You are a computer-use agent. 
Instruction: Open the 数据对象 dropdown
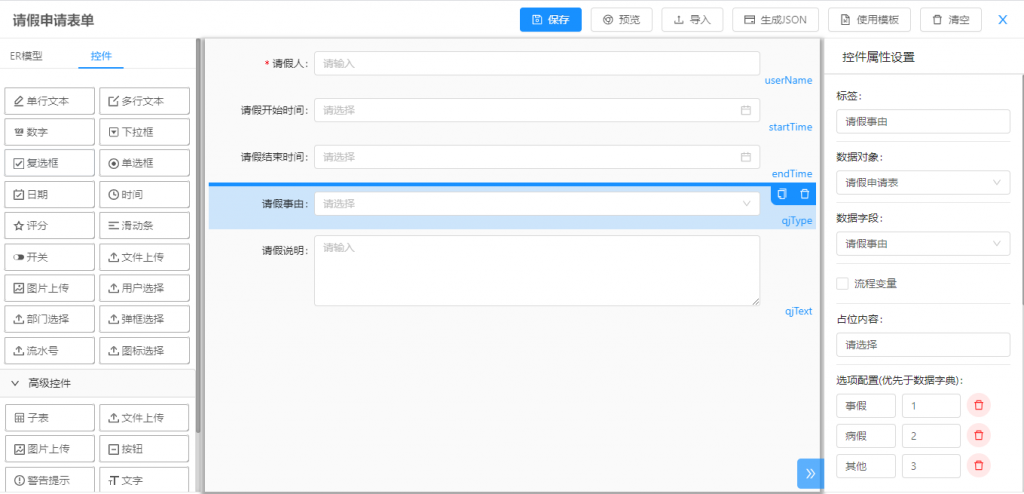[x=923, y=183]
